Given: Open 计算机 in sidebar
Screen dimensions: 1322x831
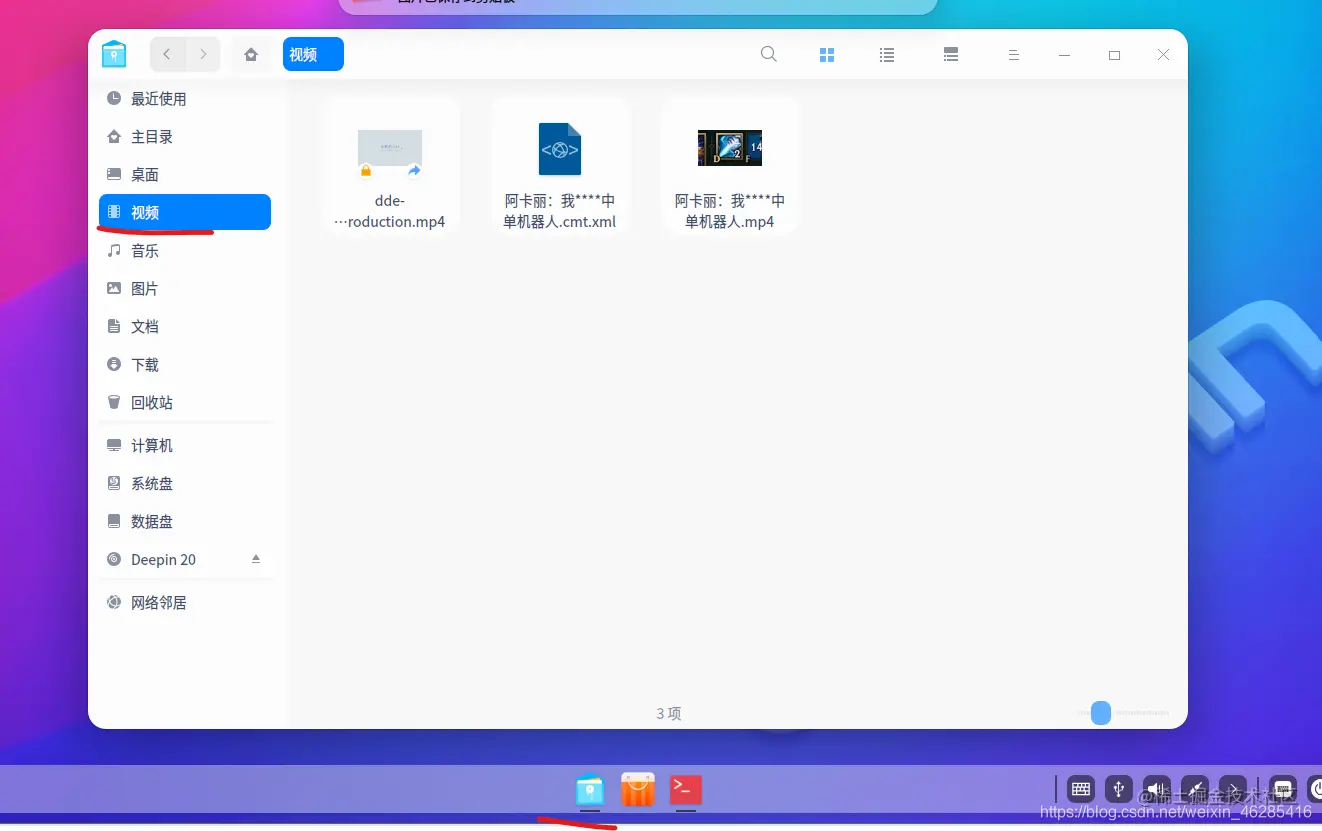Looking at the screenshot, I should (185, 446).
